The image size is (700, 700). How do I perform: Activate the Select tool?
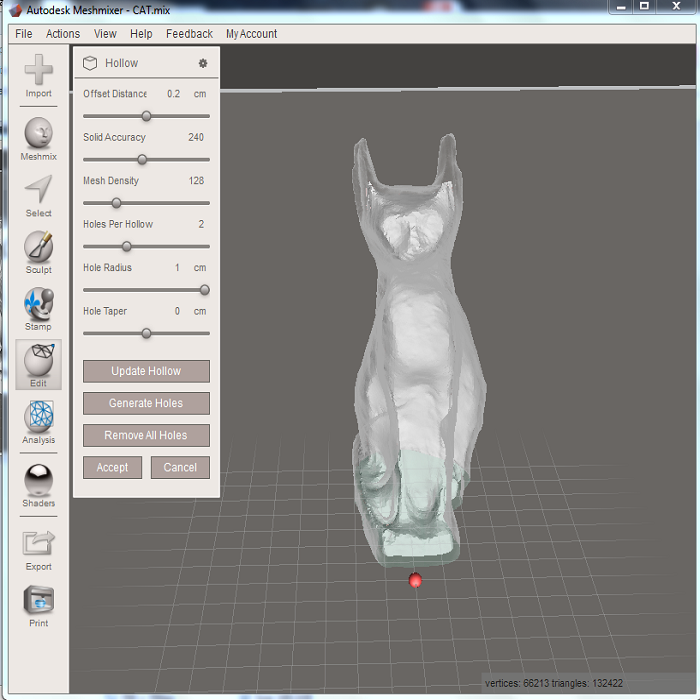tap(38, 196)
